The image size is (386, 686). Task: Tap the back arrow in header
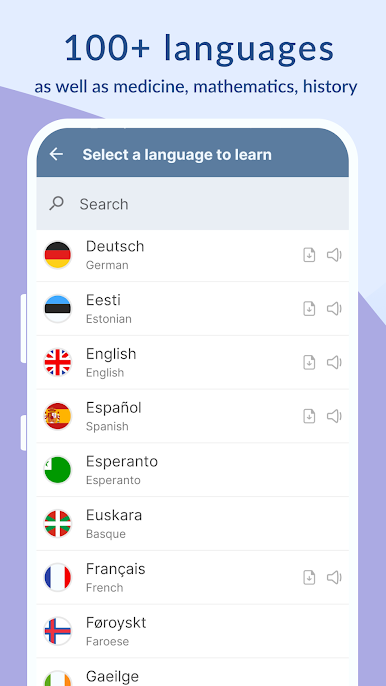pyautogui.click(x=56, y=154)
